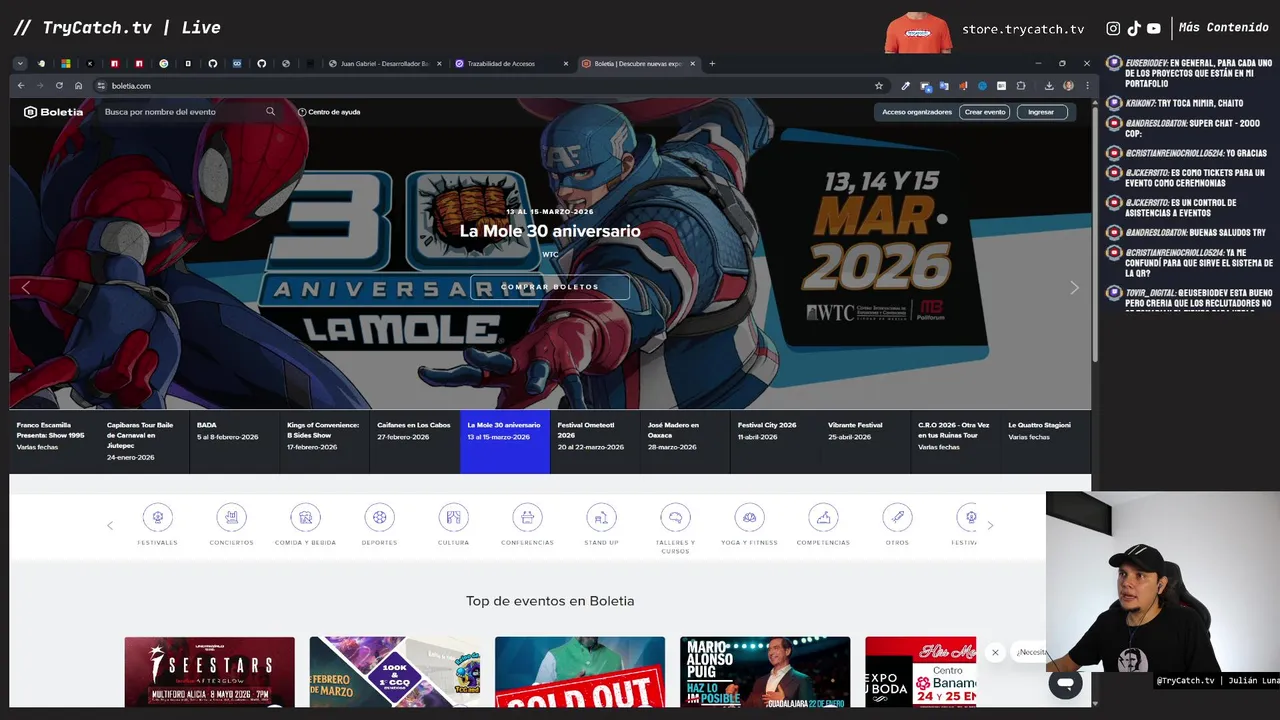
Task: Open the TikTok icon in stream header
Action: pyautogui.click(x=1134, y=29)
